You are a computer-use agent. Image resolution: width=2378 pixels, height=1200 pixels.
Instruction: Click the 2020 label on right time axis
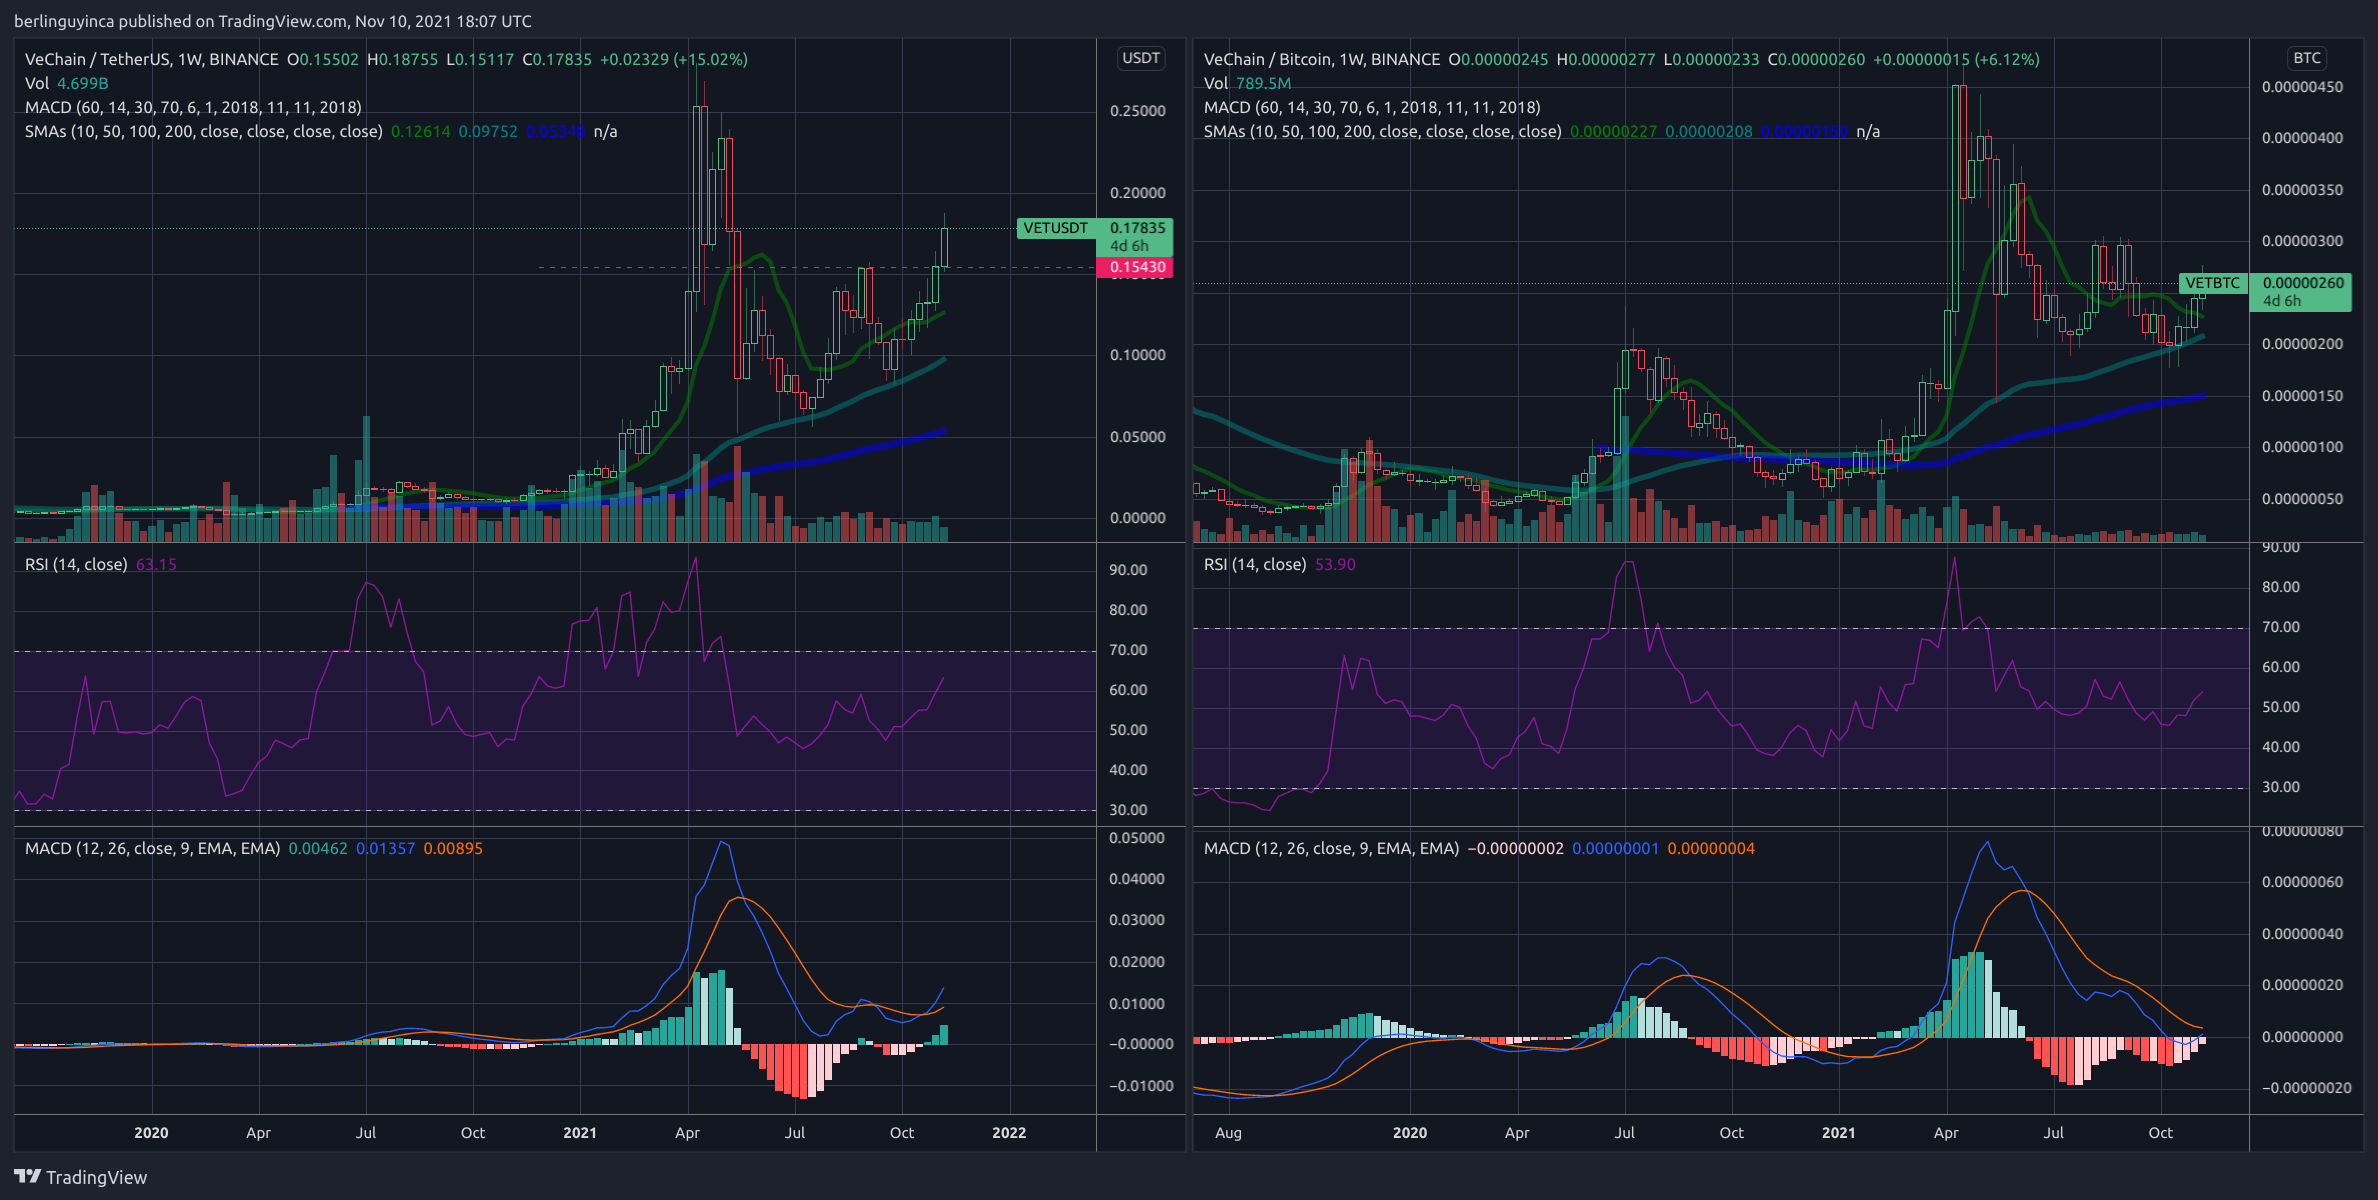click(x=1410, y=1132)
